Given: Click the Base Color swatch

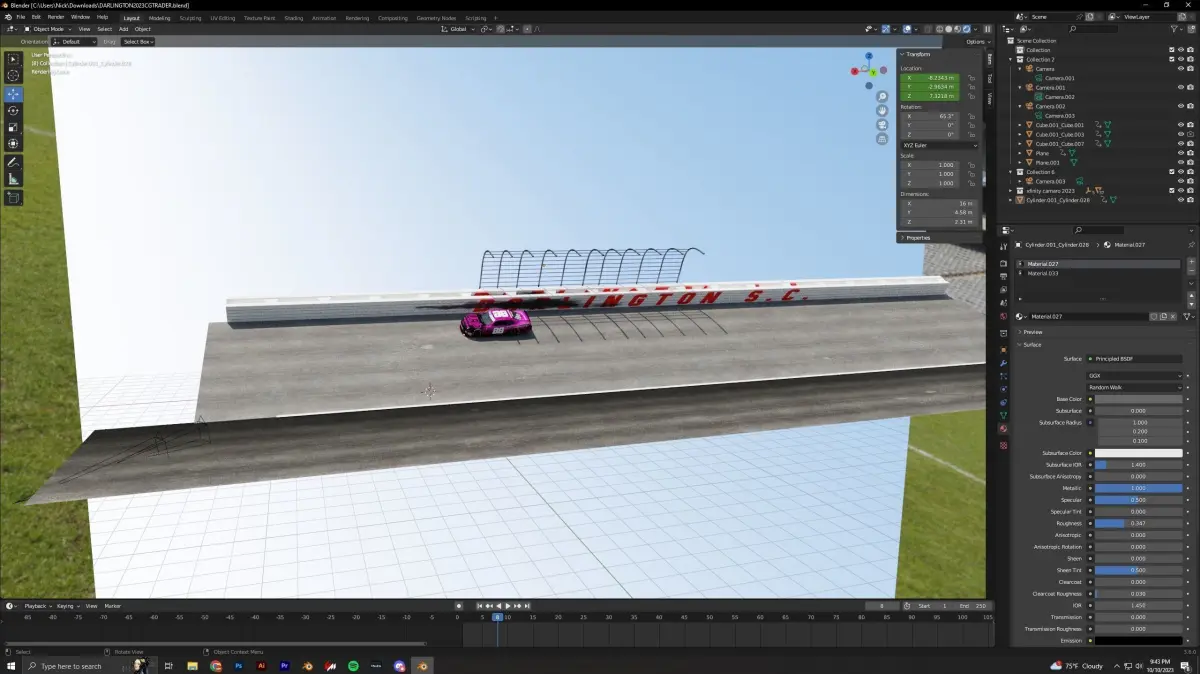Looking at the screenshot, I should 1139,399.
